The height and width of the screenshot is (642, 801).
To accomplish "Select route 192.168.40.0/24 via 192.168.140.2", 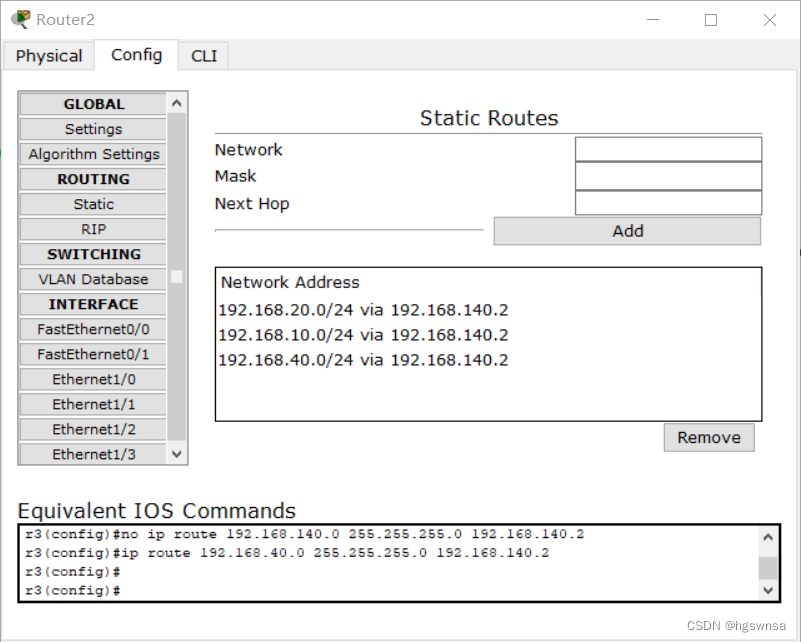I will click(x=363, y=360).
